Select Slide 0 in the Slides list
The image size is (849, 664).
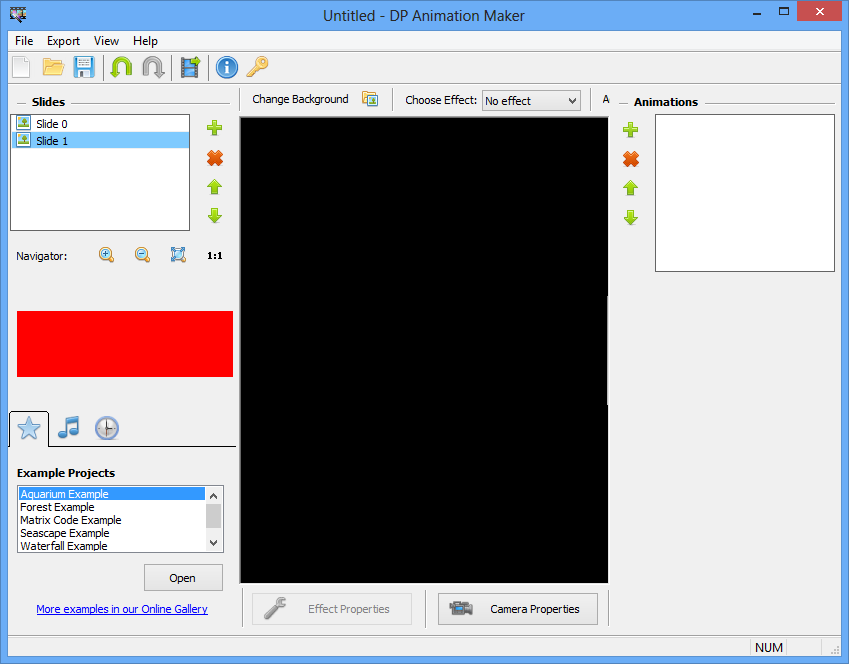60,123
